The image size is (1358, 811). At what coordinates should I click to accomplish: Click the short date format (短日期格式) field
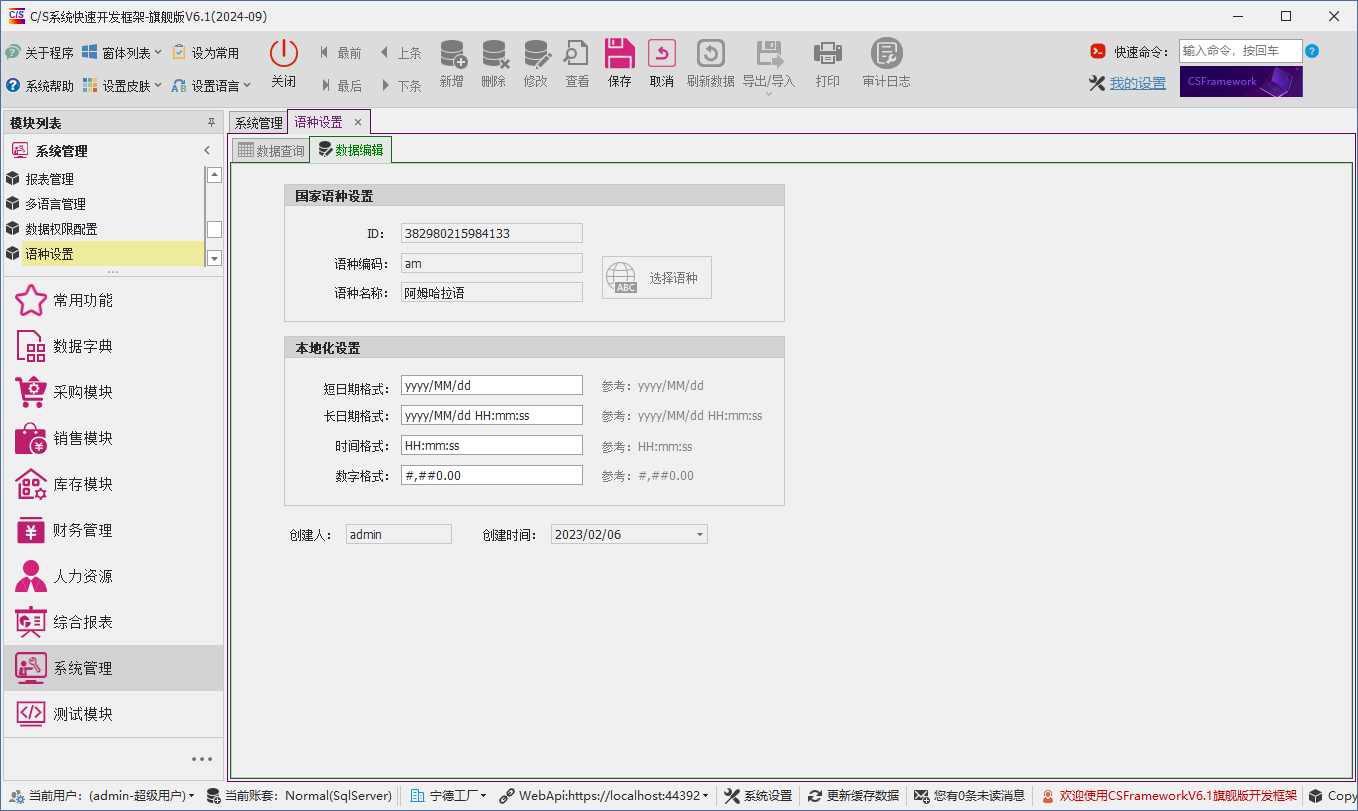pos(492,386)
